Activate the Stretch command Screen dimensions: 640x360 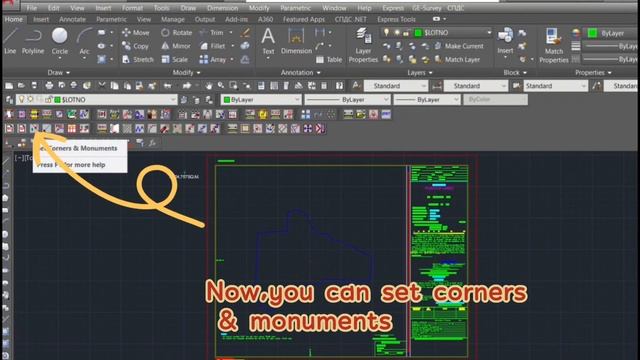click(x=138, y=60)
